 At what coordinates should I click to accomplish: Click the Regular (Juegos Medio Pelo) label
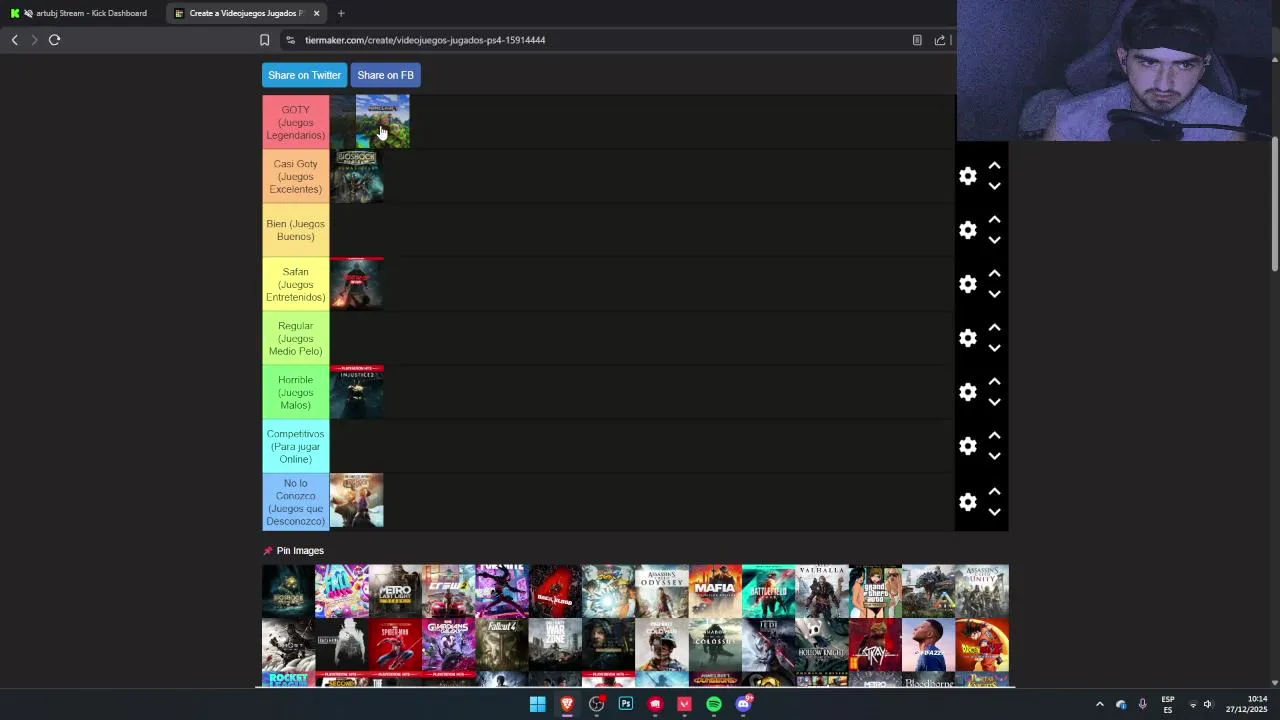(x=295, y=338)
